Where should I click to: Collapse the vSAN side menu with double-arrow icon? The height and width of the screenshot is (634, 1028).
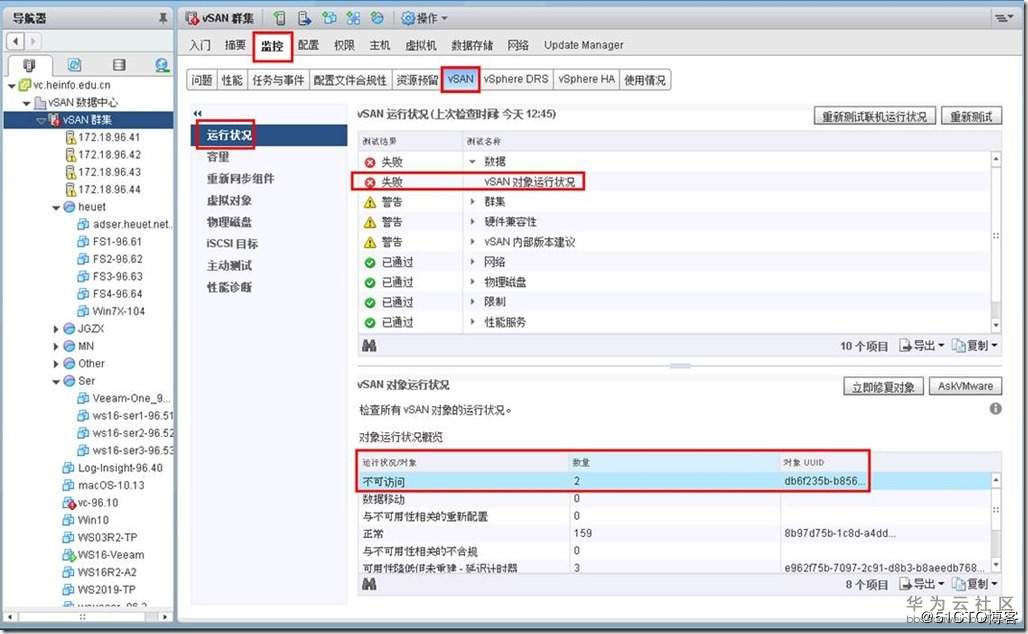(198, 113)
